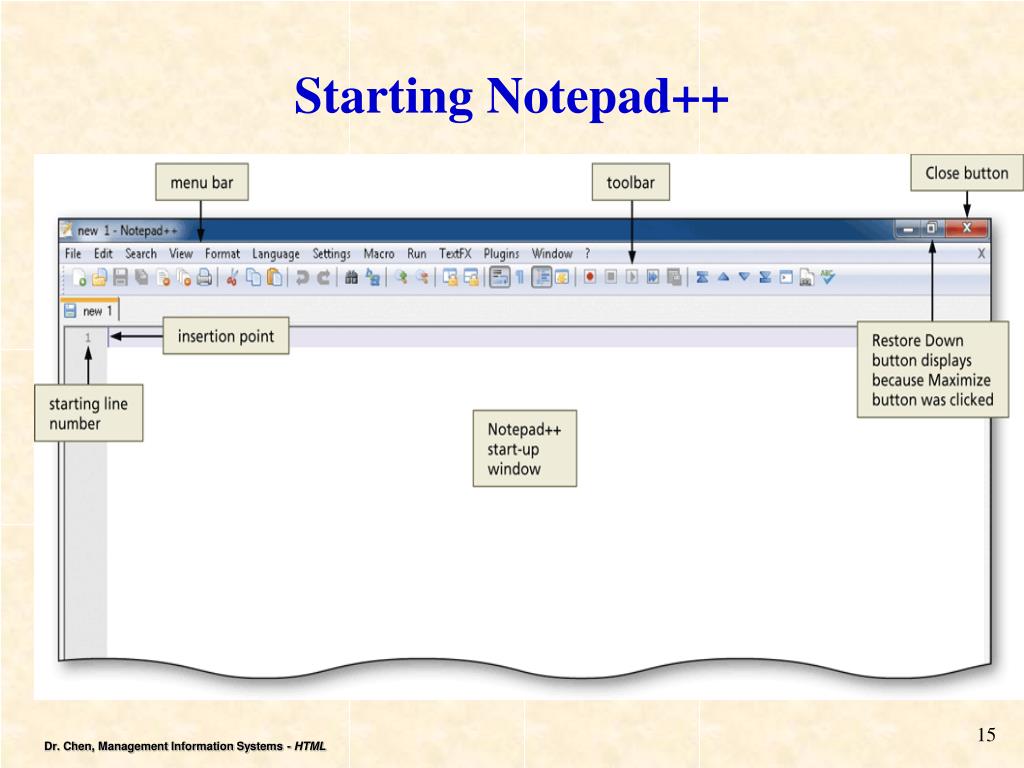The height and width of the screenshot is (768, 1024).
Task: Click the ABC spell-check checkmark icon
Action: coord(827,278)
